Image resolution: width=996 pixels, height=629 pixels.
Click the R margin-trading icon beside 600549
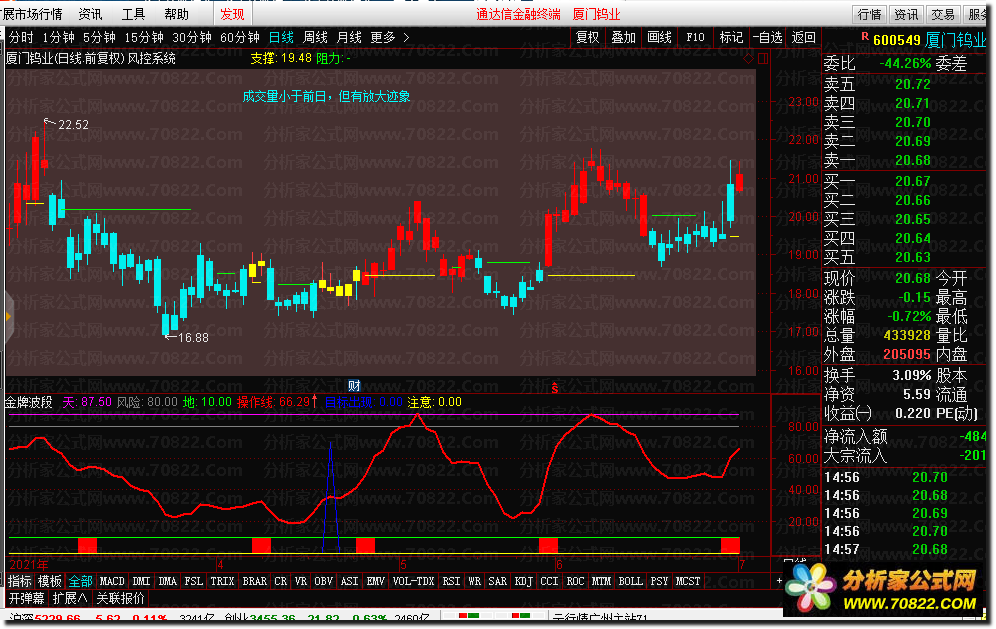click(x=865, y=37)
